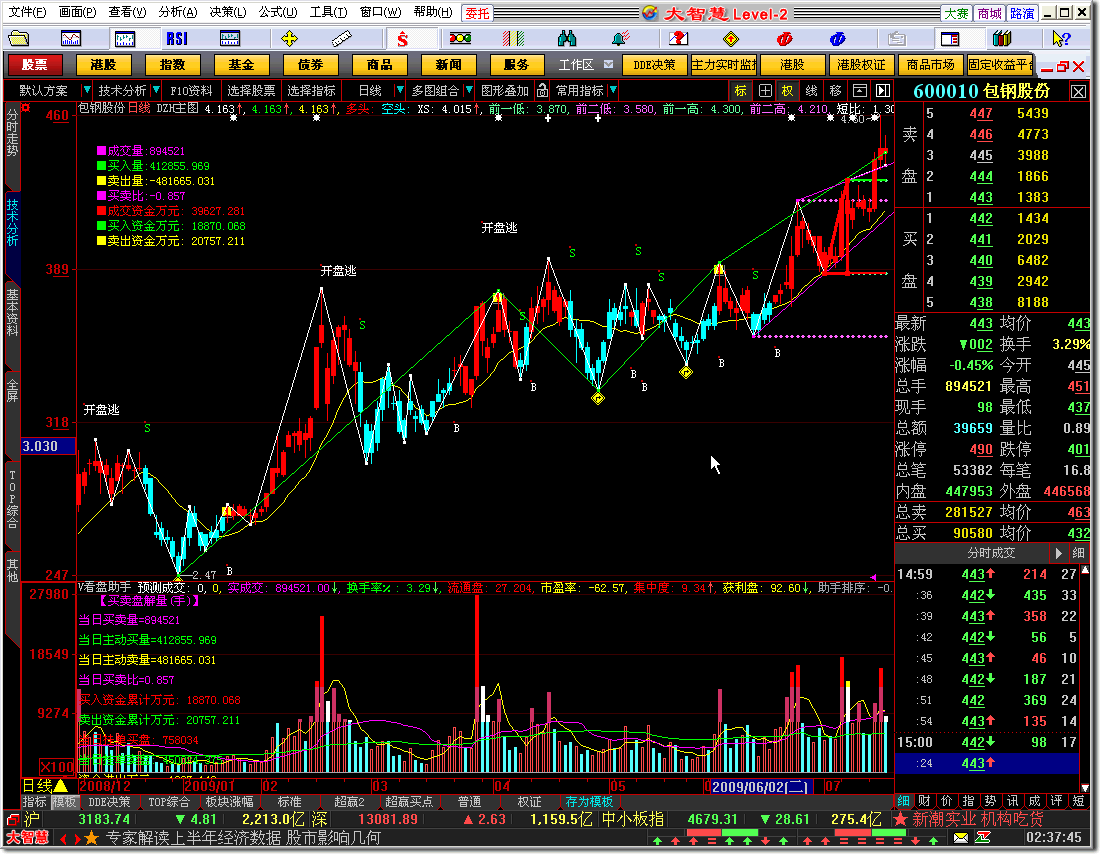Toggle the 移 move button
Viewport: 1103px width, 856px height.
tap(835, 91)
